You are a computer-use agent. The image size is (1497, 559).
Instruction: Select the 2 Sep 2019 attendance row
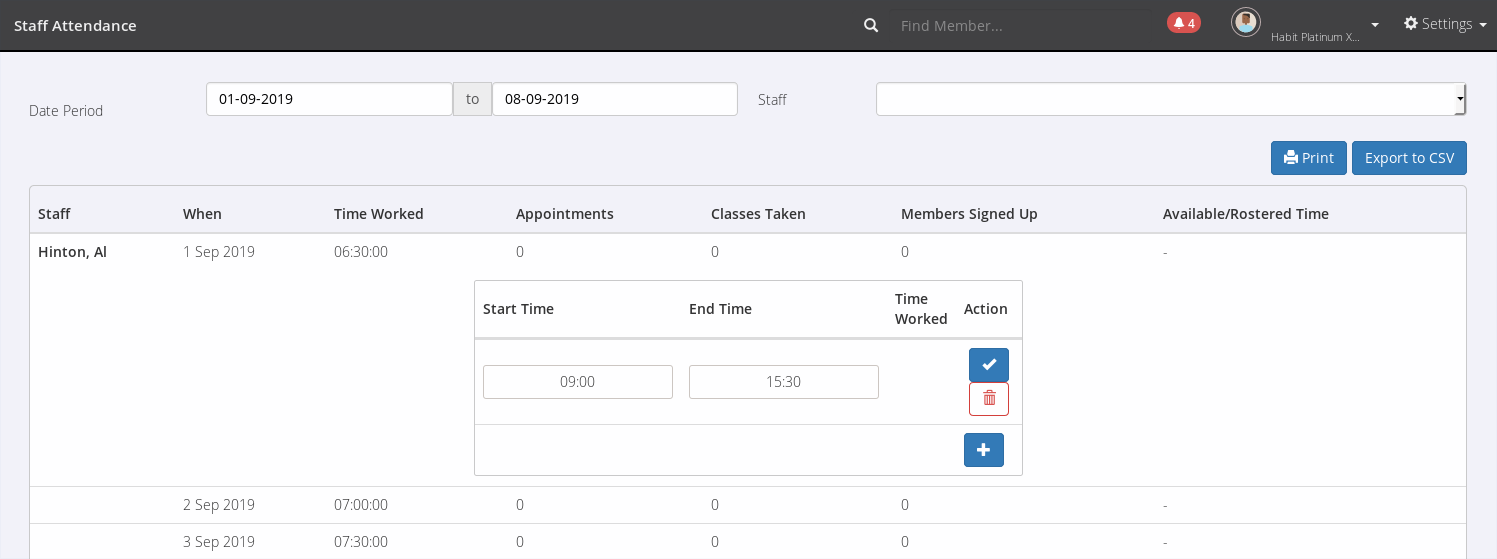point(218,505)
